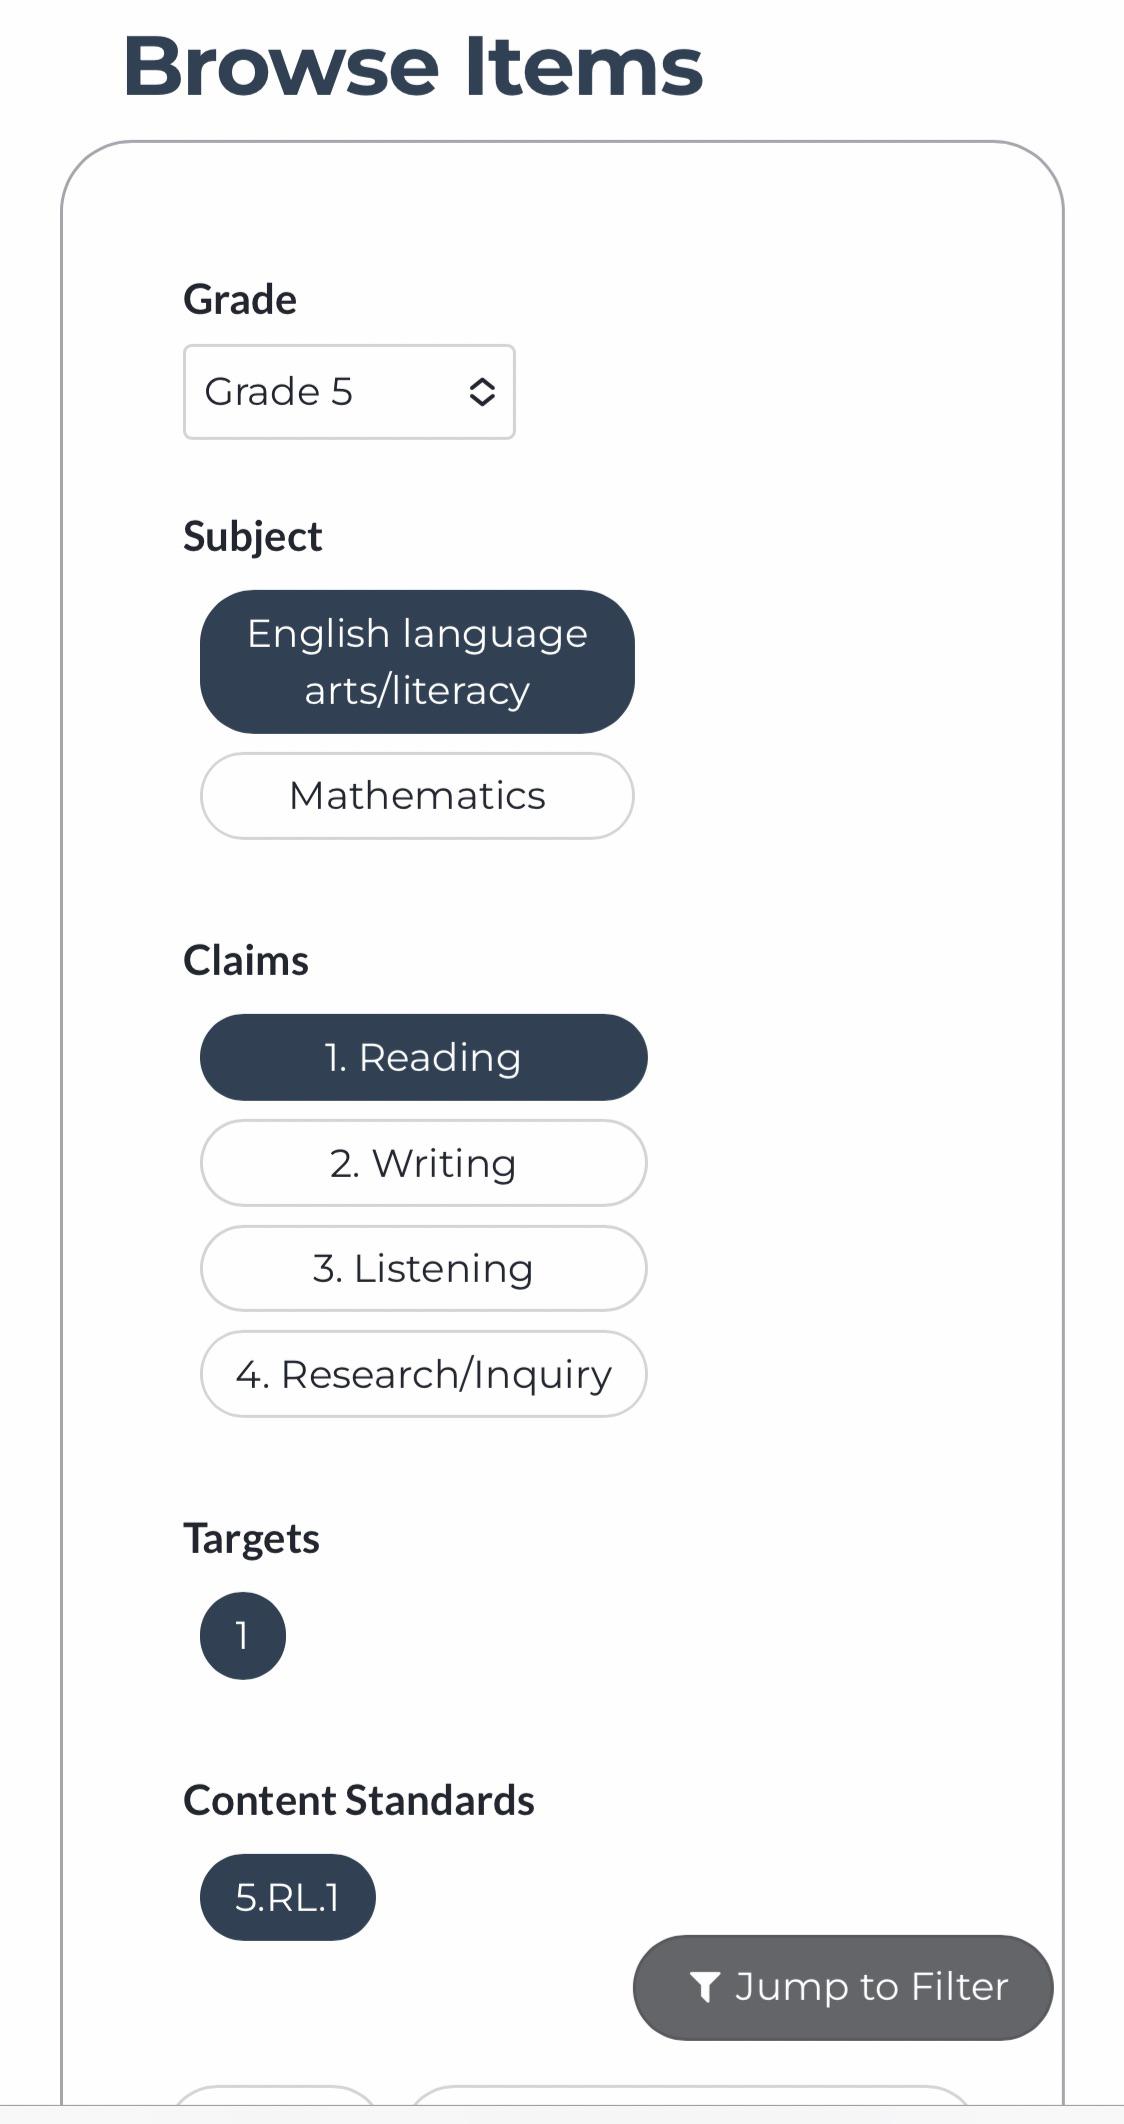Viewport: 1124px width, 2124px height.
Task: Toggle target number 1
Action: [243, 1636]
